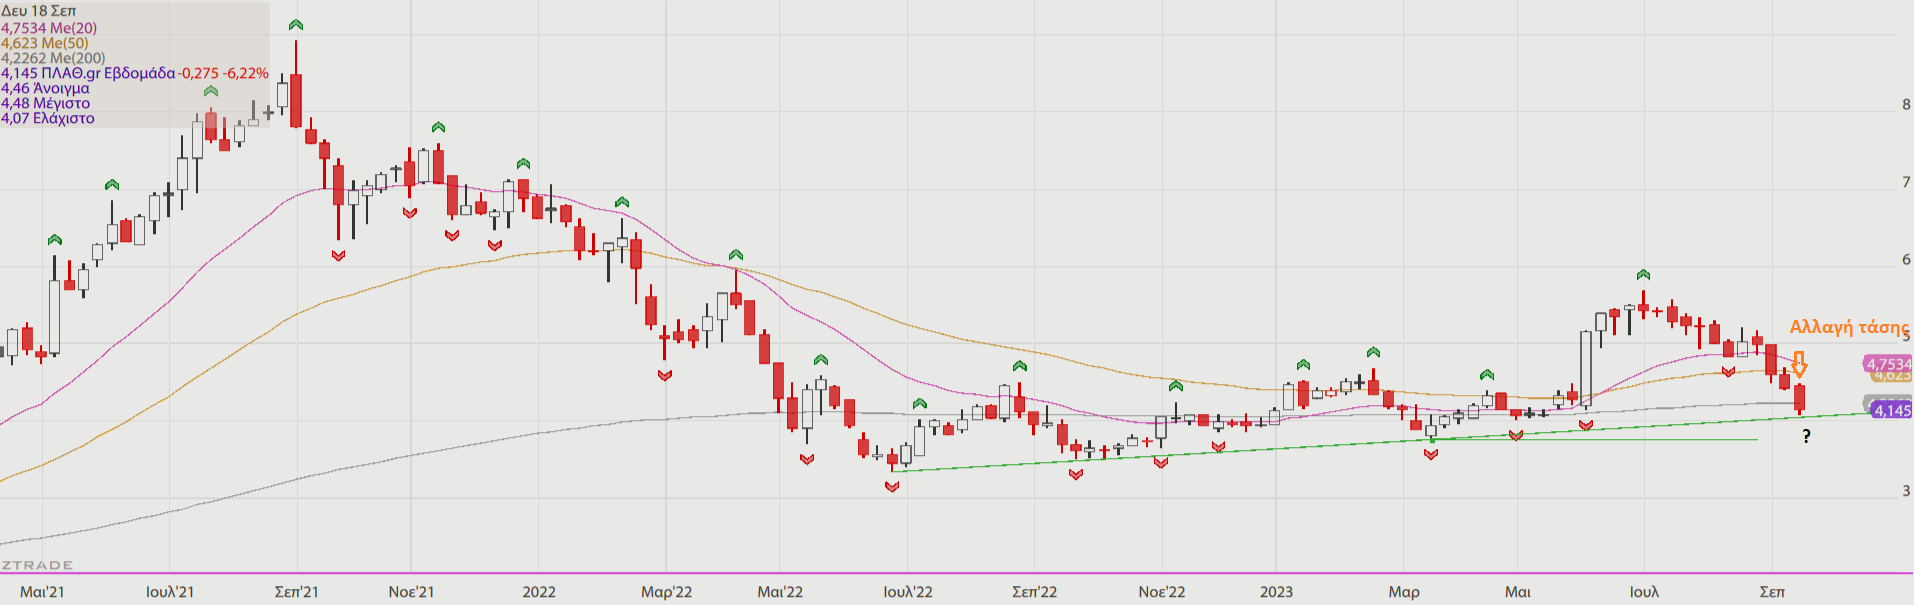The image size is (1914, 605).
Task: Select the '4,2262 Με(200)' moving average legend
Action: click(x=53, y=58)
